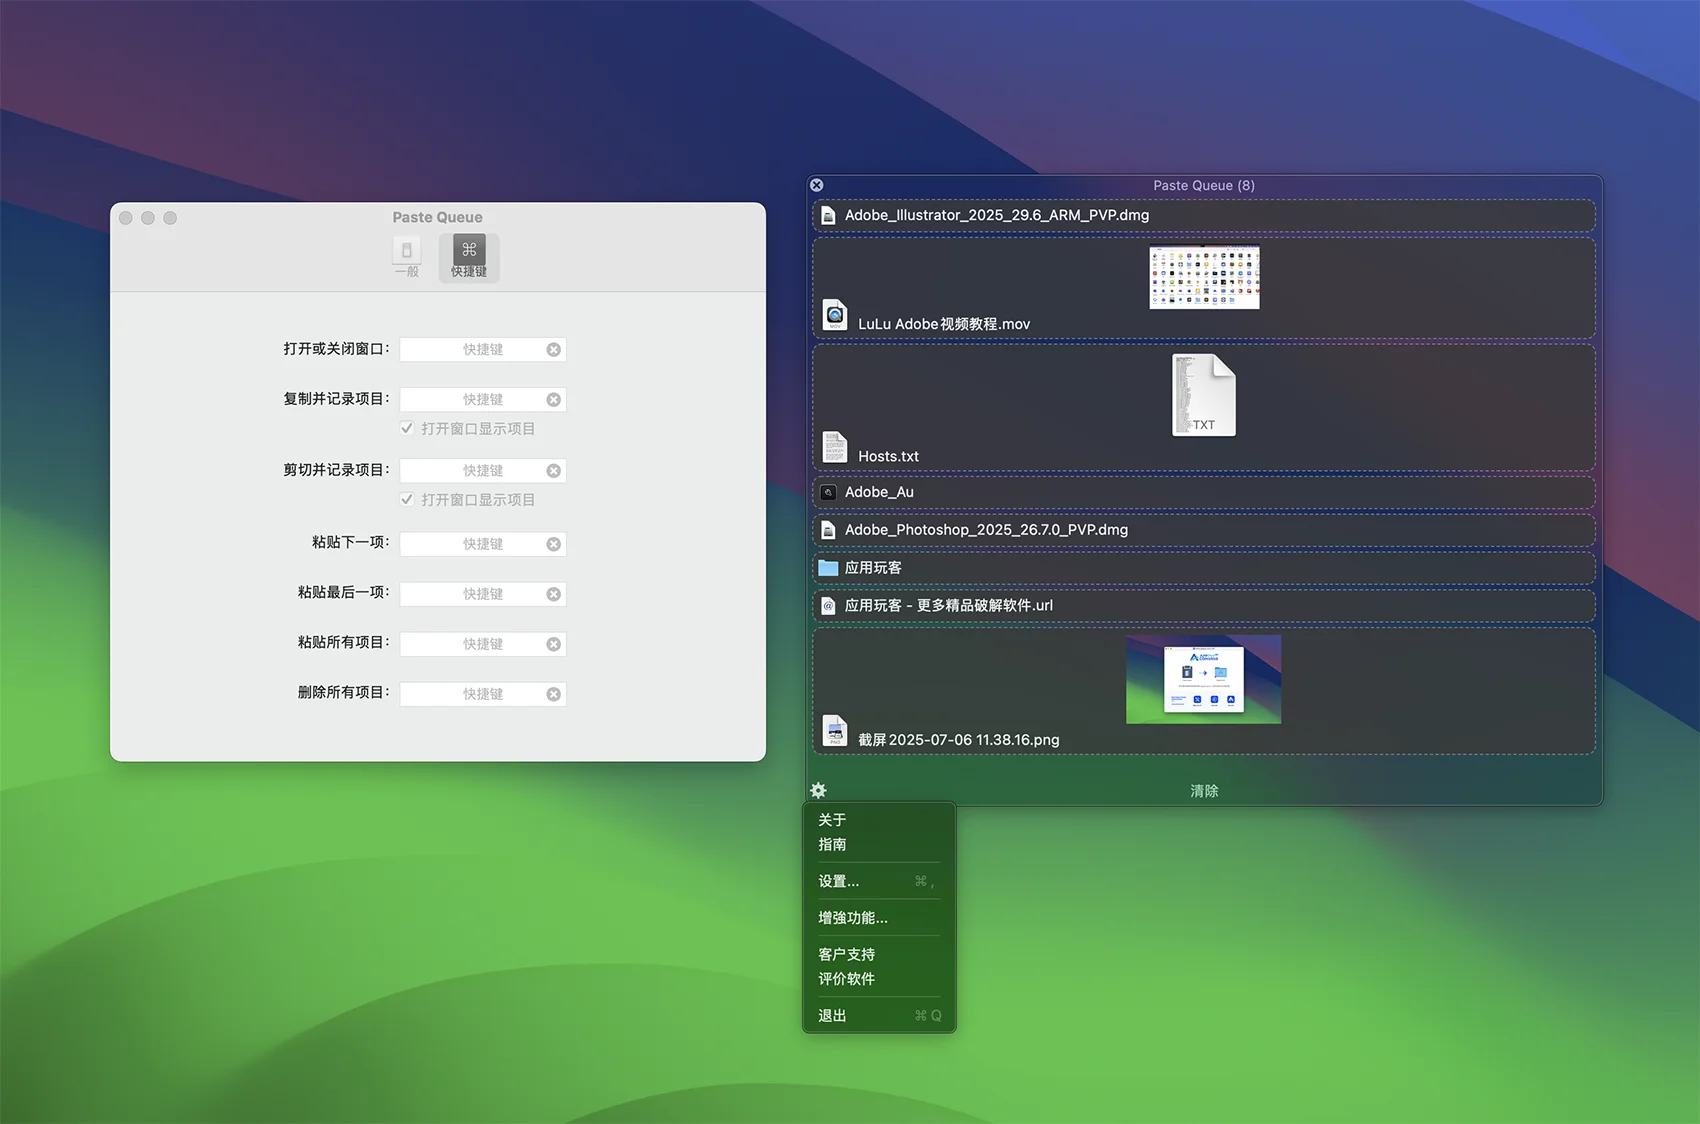Select the Hosts.txt queue entry

[1204, 408]
